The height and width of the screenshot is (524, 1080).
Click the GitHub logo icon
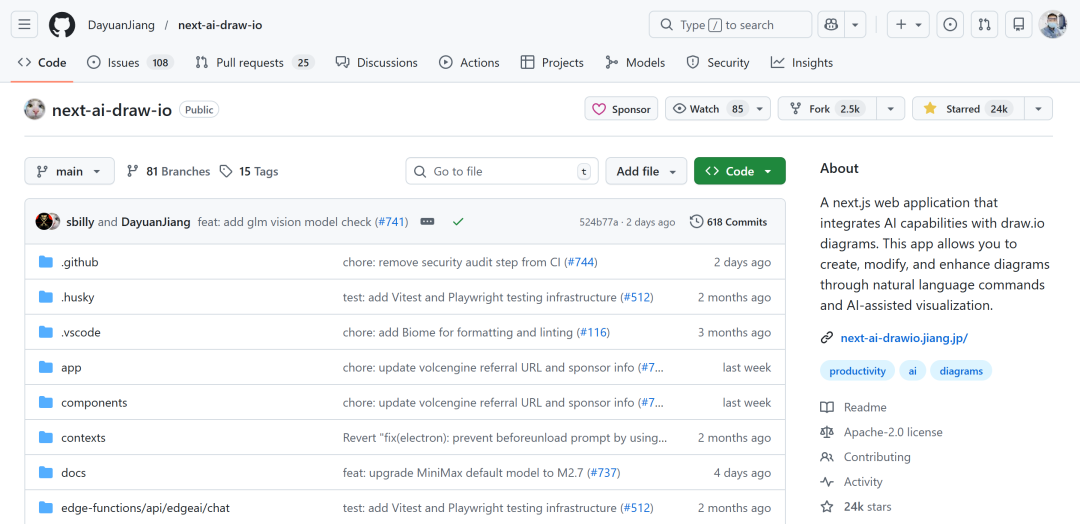62,25
